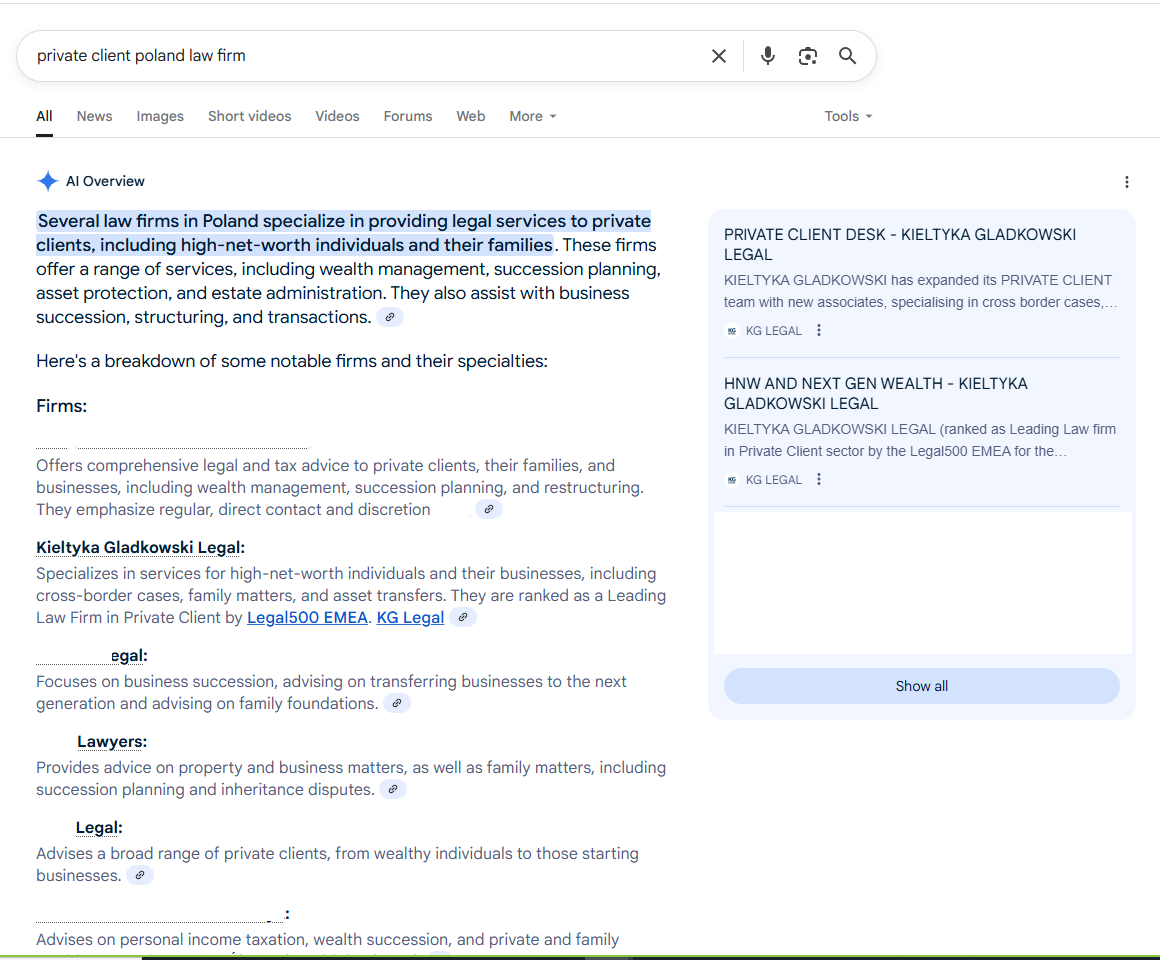The image size is (1160, 960).
Task: Clear the search query with the X icon
Action: (x=718, y=56)
